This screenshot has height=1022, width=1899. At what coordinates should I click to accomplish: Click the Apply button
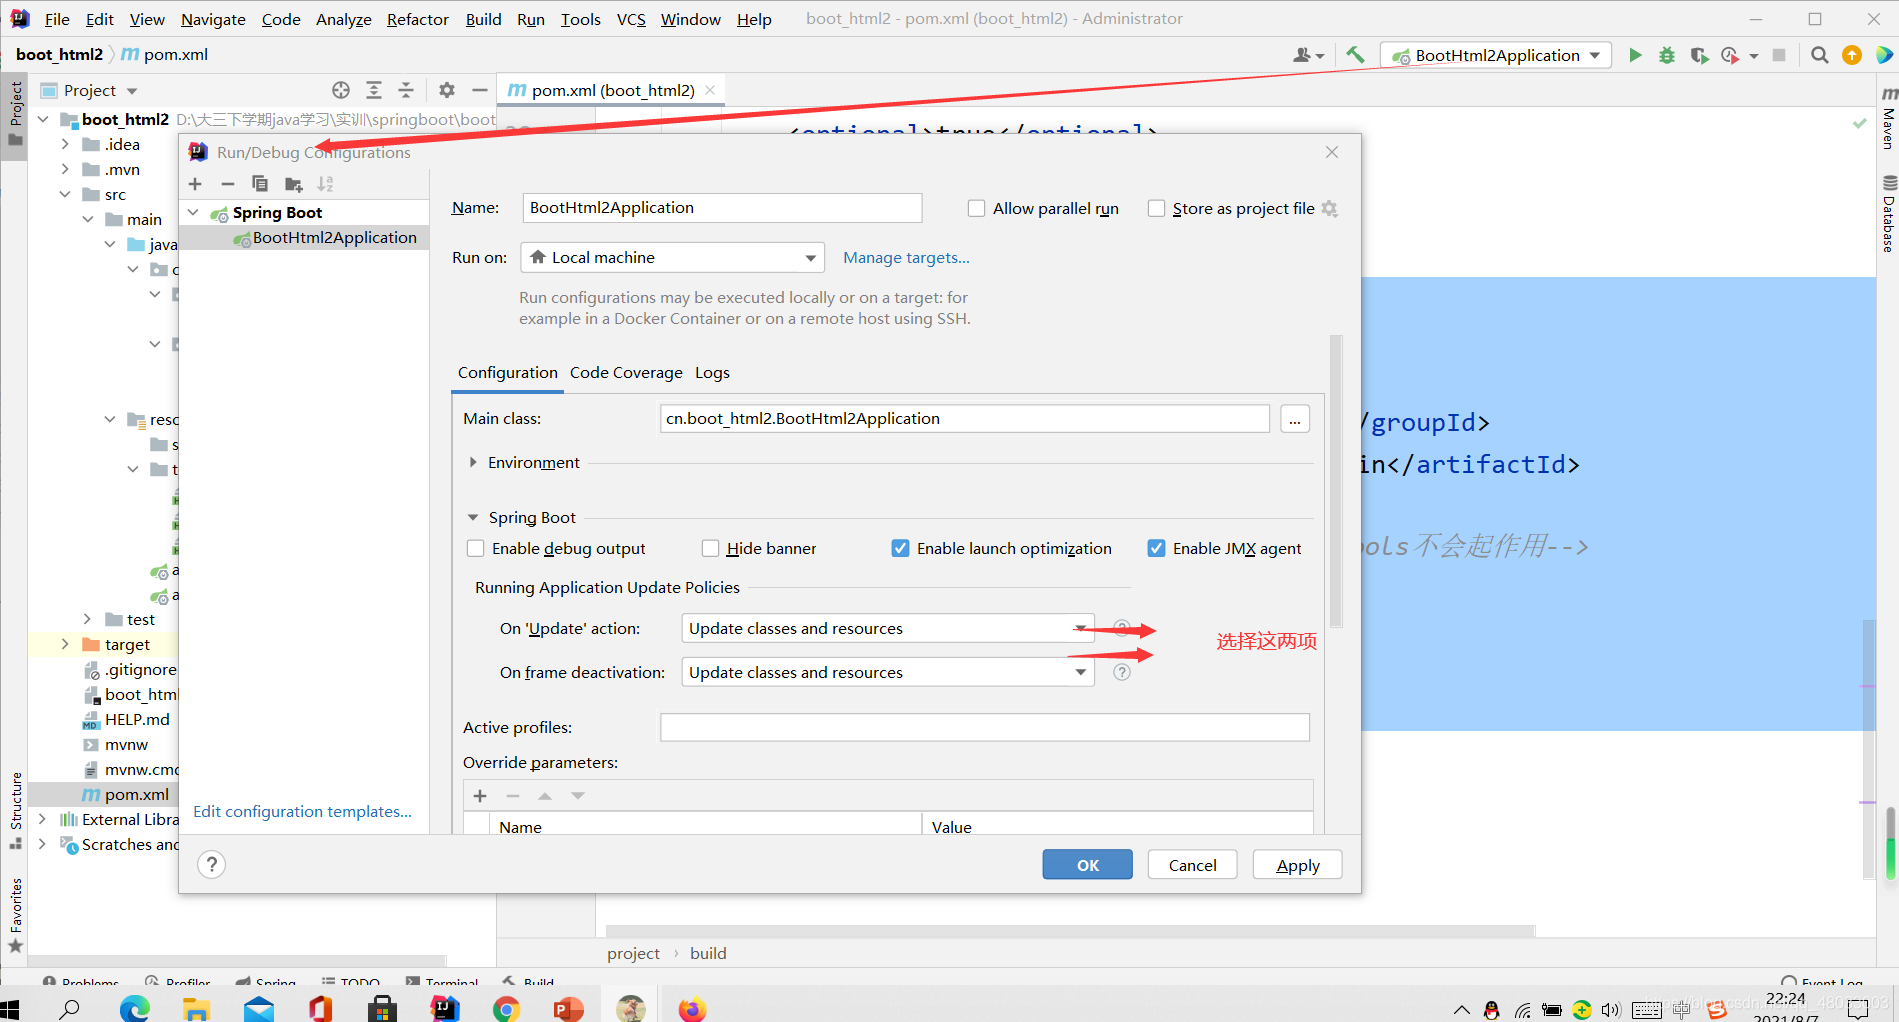pyautogui.click(x=1297, y=865)
